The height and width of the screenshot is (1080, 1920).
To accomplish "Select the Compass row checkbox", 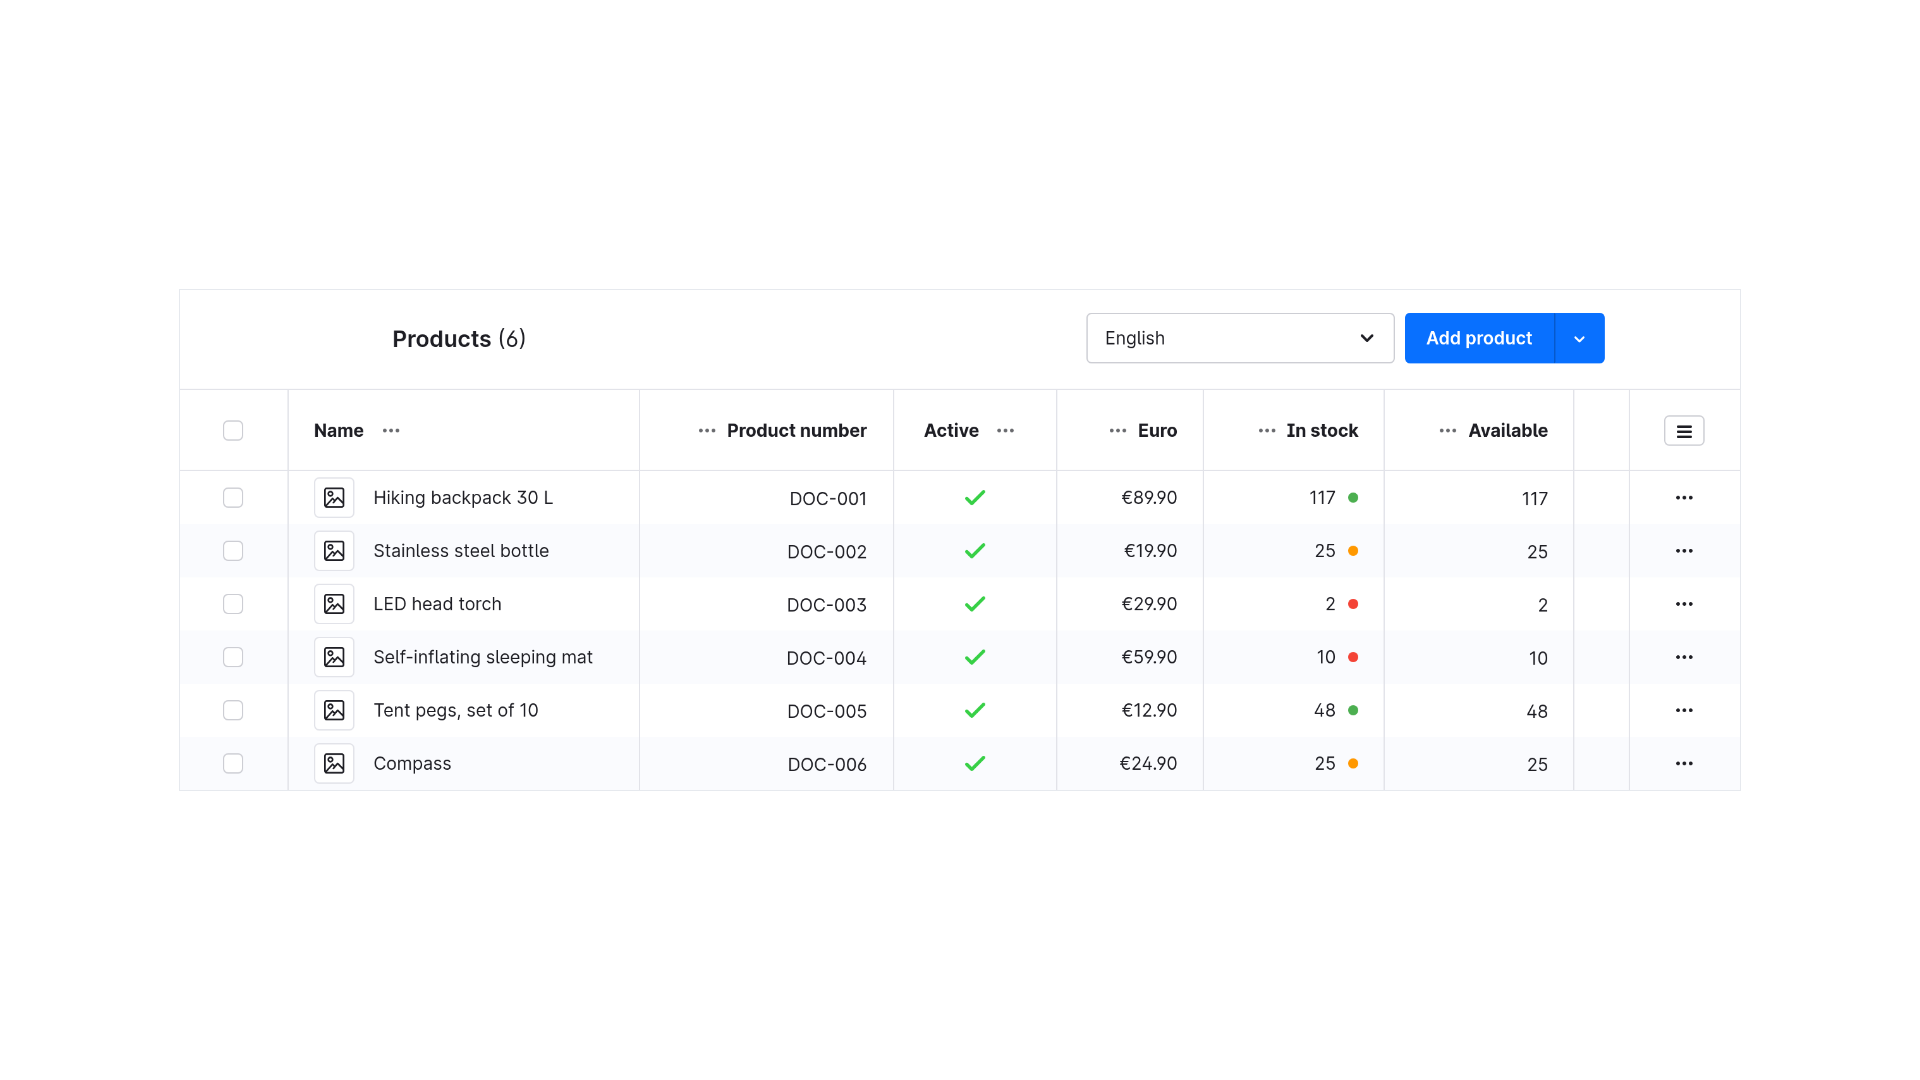I will tap(233, 763).
